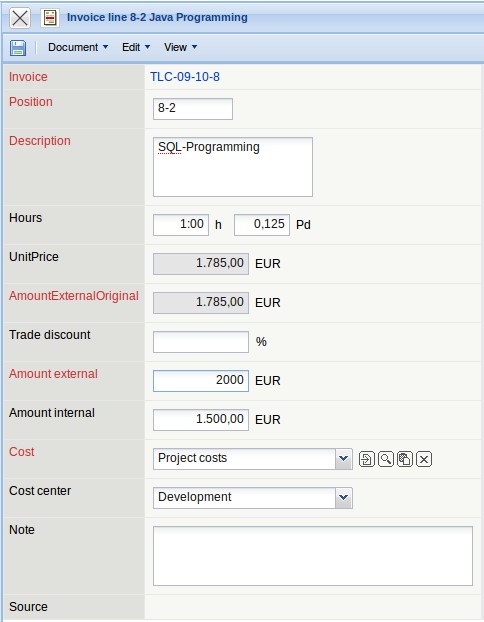Expand the Development cost center dropdown
Screen dimensions: 484x622
343,498
